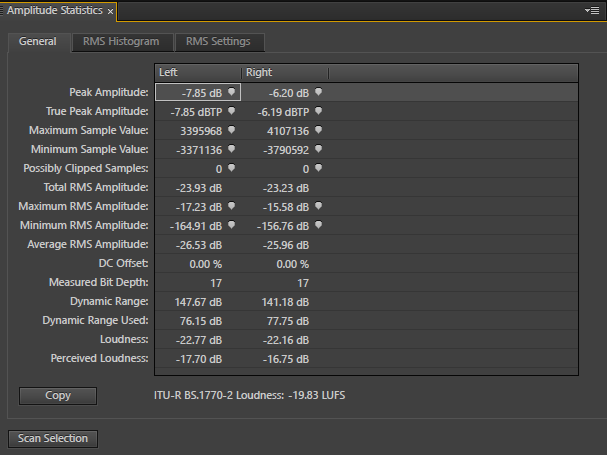Open the RMS Histogram tab
This screenshot has width=607, height=455.
(121, 41)
